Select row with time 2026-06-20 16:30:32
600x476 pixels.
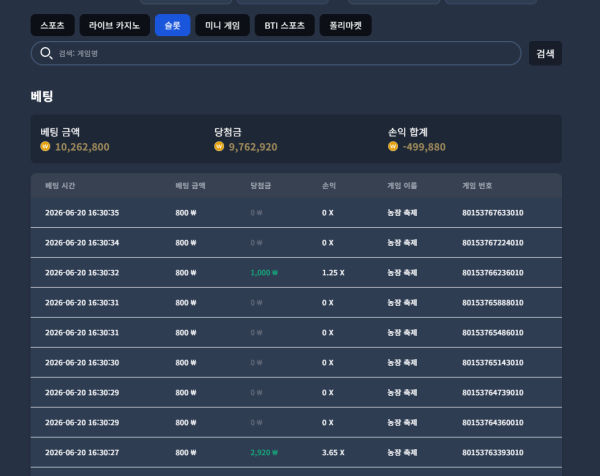pos(296,272)
